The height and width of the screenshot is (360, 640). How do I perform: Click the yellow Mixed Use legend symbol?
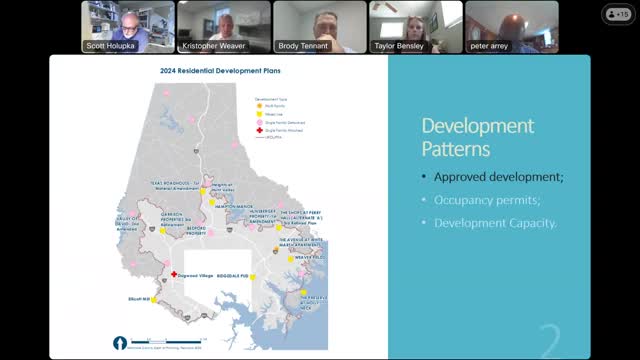pyautogui.click(x=259, y=114)
